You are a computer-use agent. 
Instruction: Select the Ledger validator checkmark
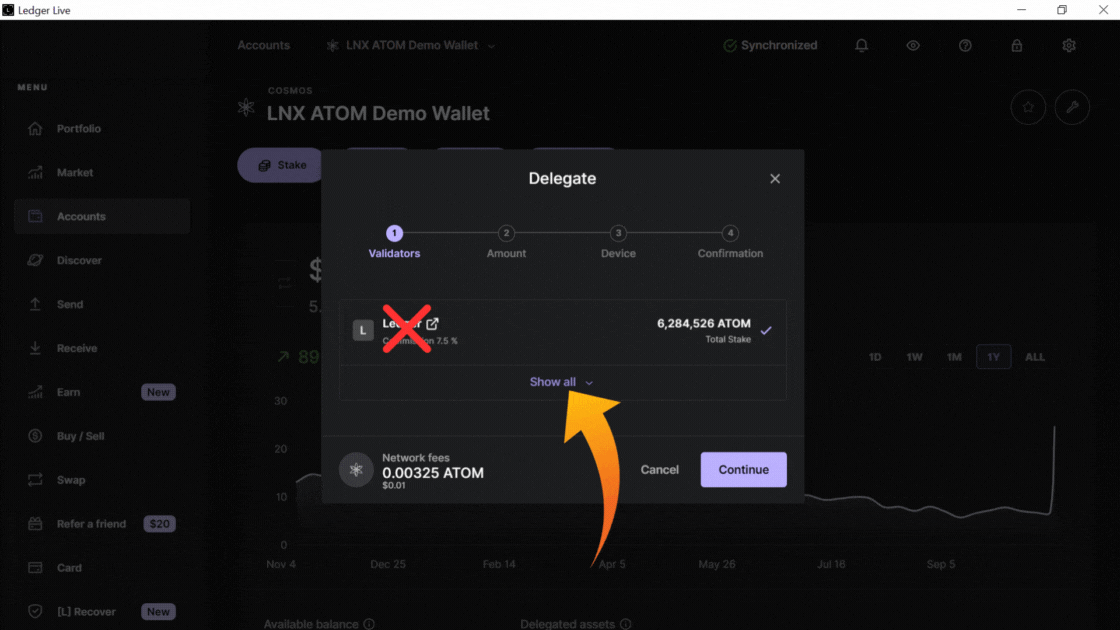(766, 331)
